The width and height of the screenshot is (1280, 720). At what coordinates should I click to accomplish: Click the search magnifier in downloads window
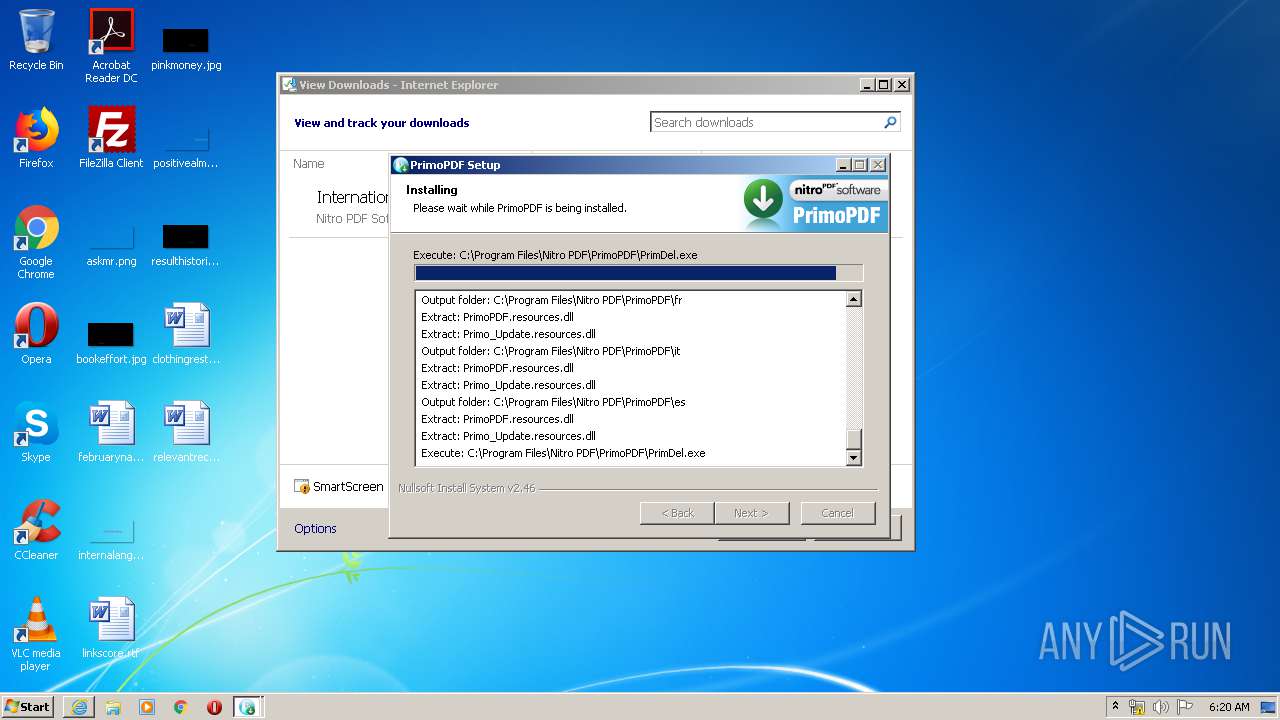[890, 122]
